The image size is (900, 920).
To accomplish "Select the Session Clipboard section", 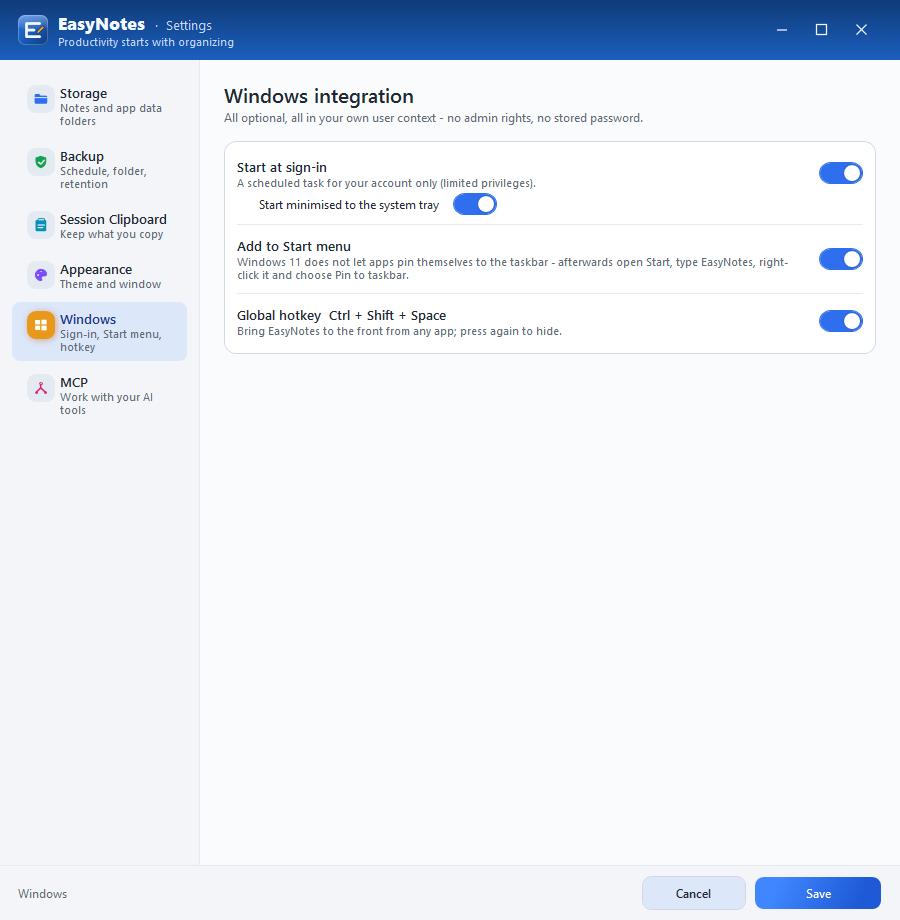I will click(99, 226).
